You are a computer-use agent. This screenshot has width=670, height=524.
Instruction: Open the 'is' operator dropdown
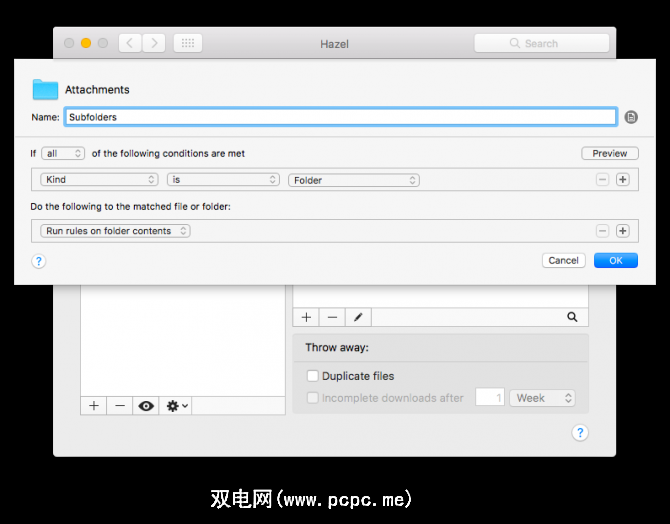[223, 180]
